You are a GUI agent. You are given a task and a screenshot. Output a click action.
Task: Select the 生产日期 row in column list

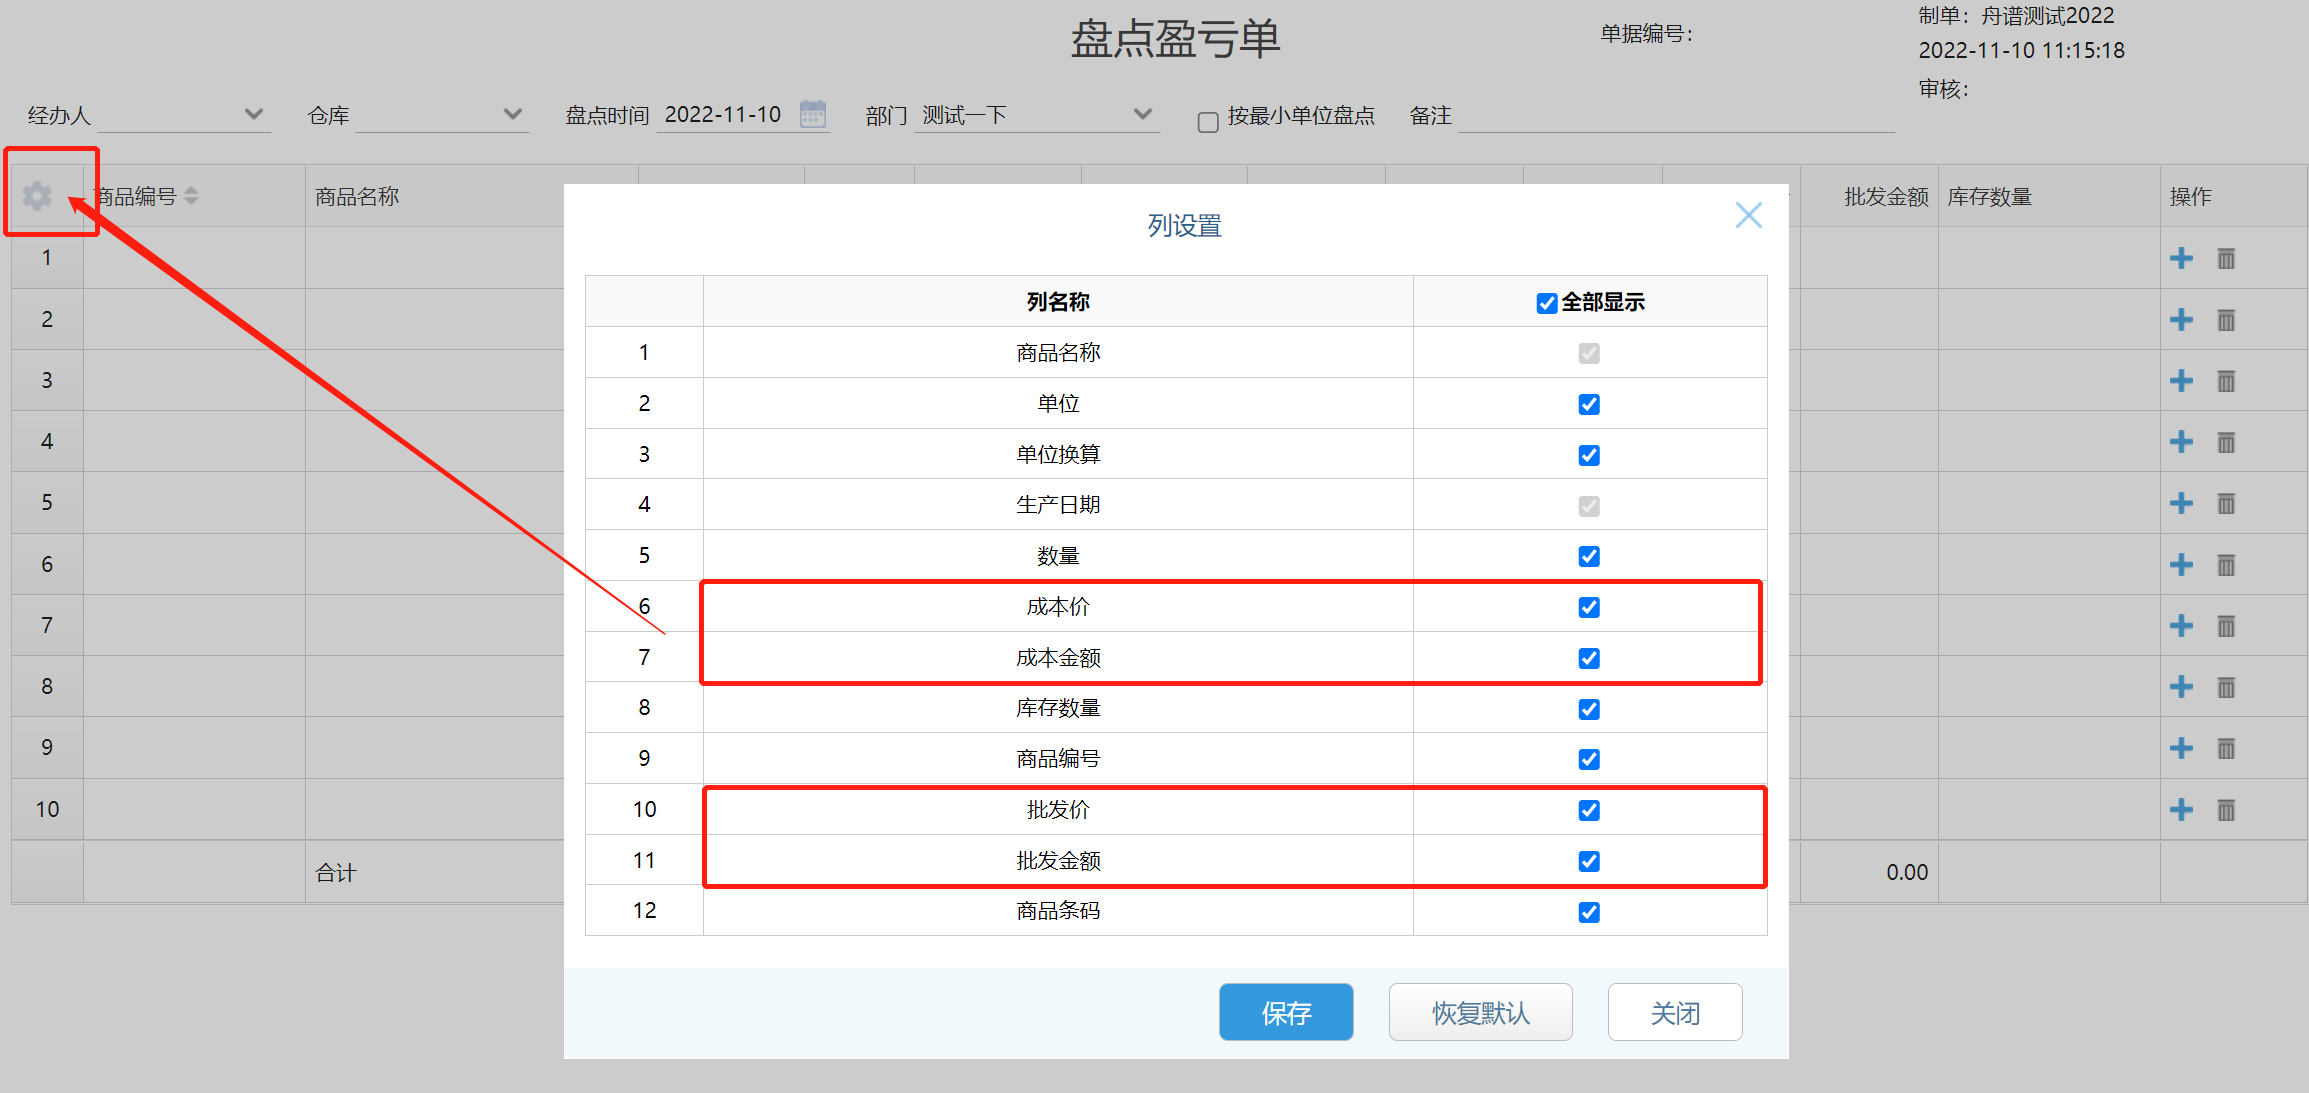pos(1176,504)
